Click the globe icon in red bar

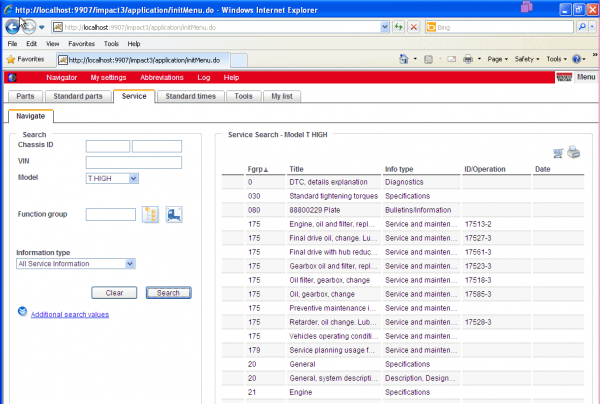coord(12,78)
